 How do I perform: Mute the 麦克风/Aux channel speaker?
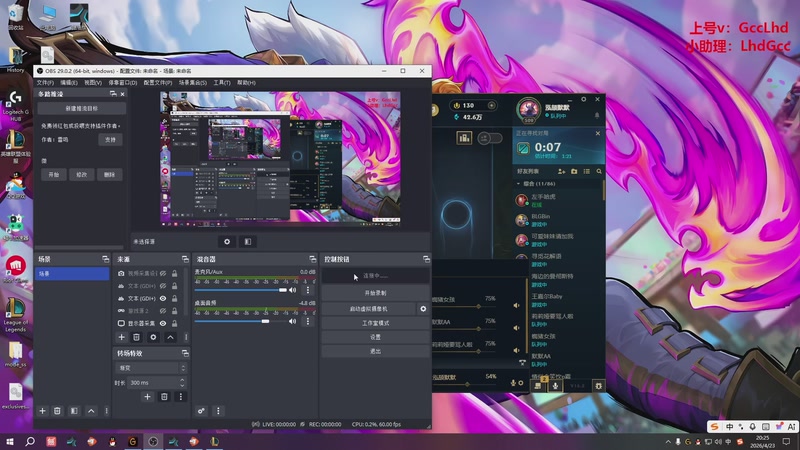pyautogui.click(x=292, y=290)
